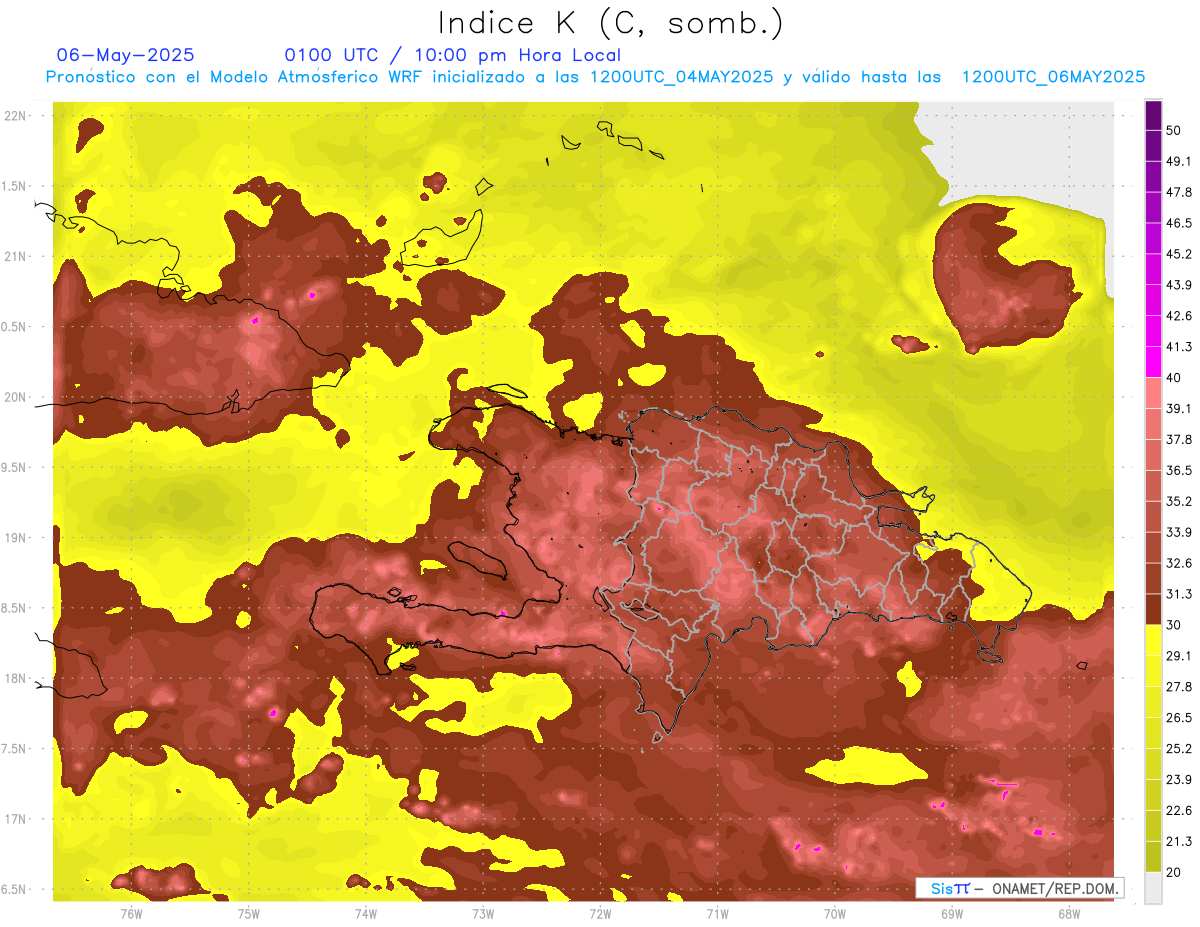Click the longitude label "71W"

click(717, 914)
